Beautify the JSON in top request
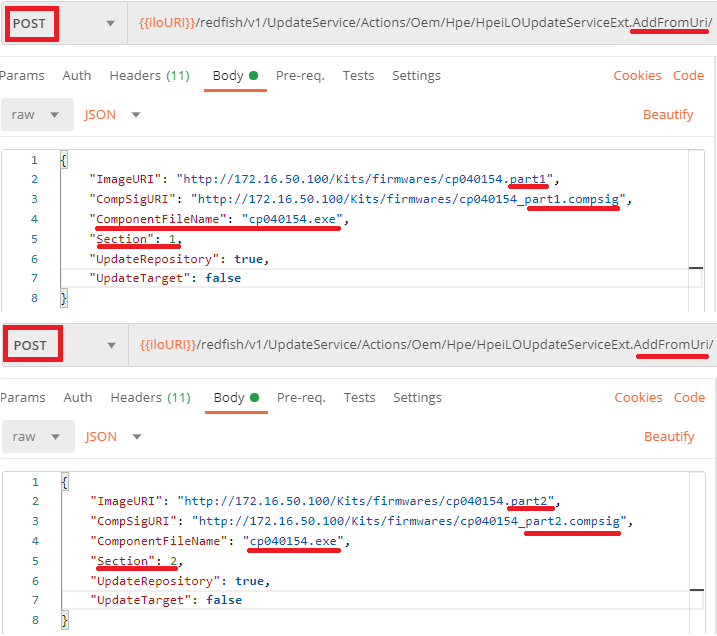717x636 pixels. tap(668, 115)
